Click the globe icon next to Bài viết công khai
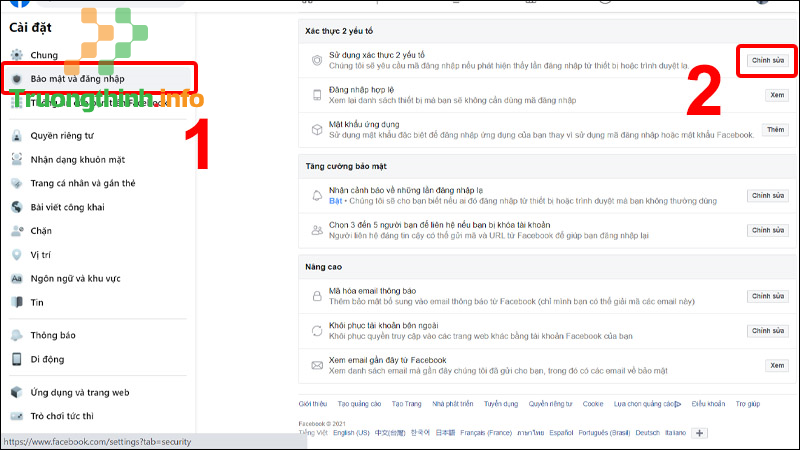Image resolution: width=800 pixels, height=450 pixels. [x=17, y=207]
